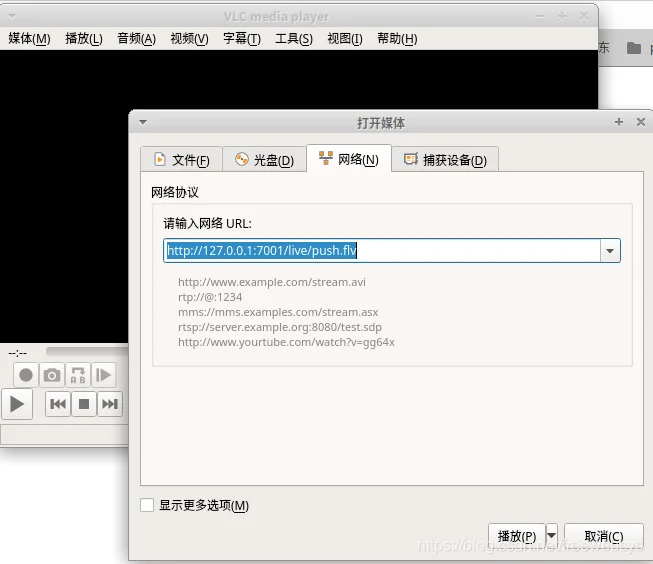Enable the 显示更多选项(M) checkbox
The height and width of the screenshot is (564, 653).
coord(147,505)
